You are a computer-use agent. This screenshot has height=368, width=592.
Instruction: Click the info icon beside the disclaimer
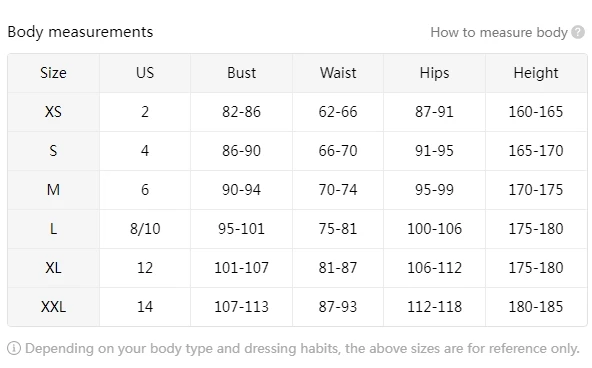pyautogui.click(x=14, y=348)
